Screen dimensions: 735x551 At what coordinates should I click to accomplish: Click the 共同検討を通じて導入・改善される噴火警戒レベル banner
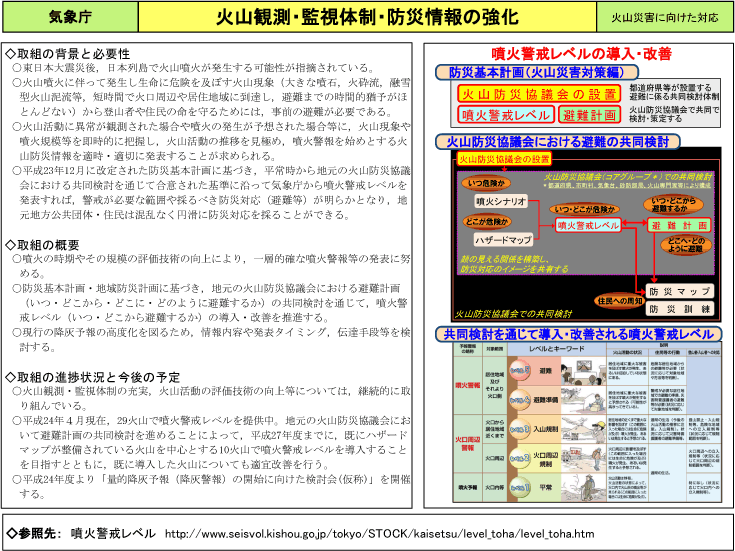click(578, 334)
